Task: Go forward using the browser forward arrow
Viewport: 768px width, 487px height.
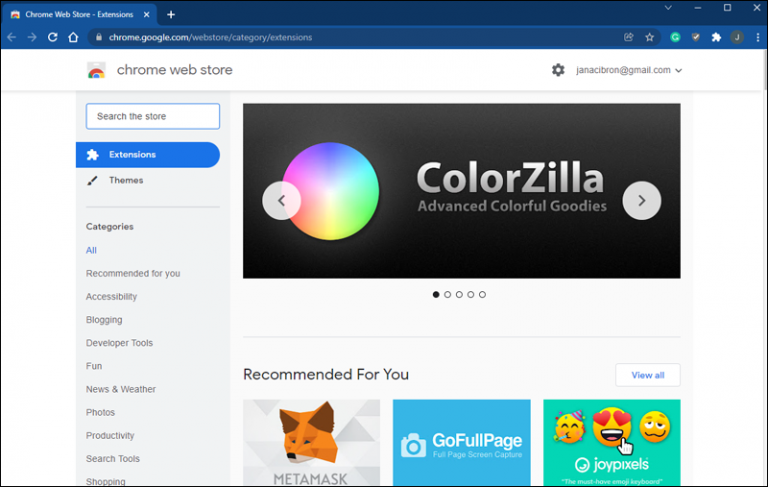Action: 32,37
